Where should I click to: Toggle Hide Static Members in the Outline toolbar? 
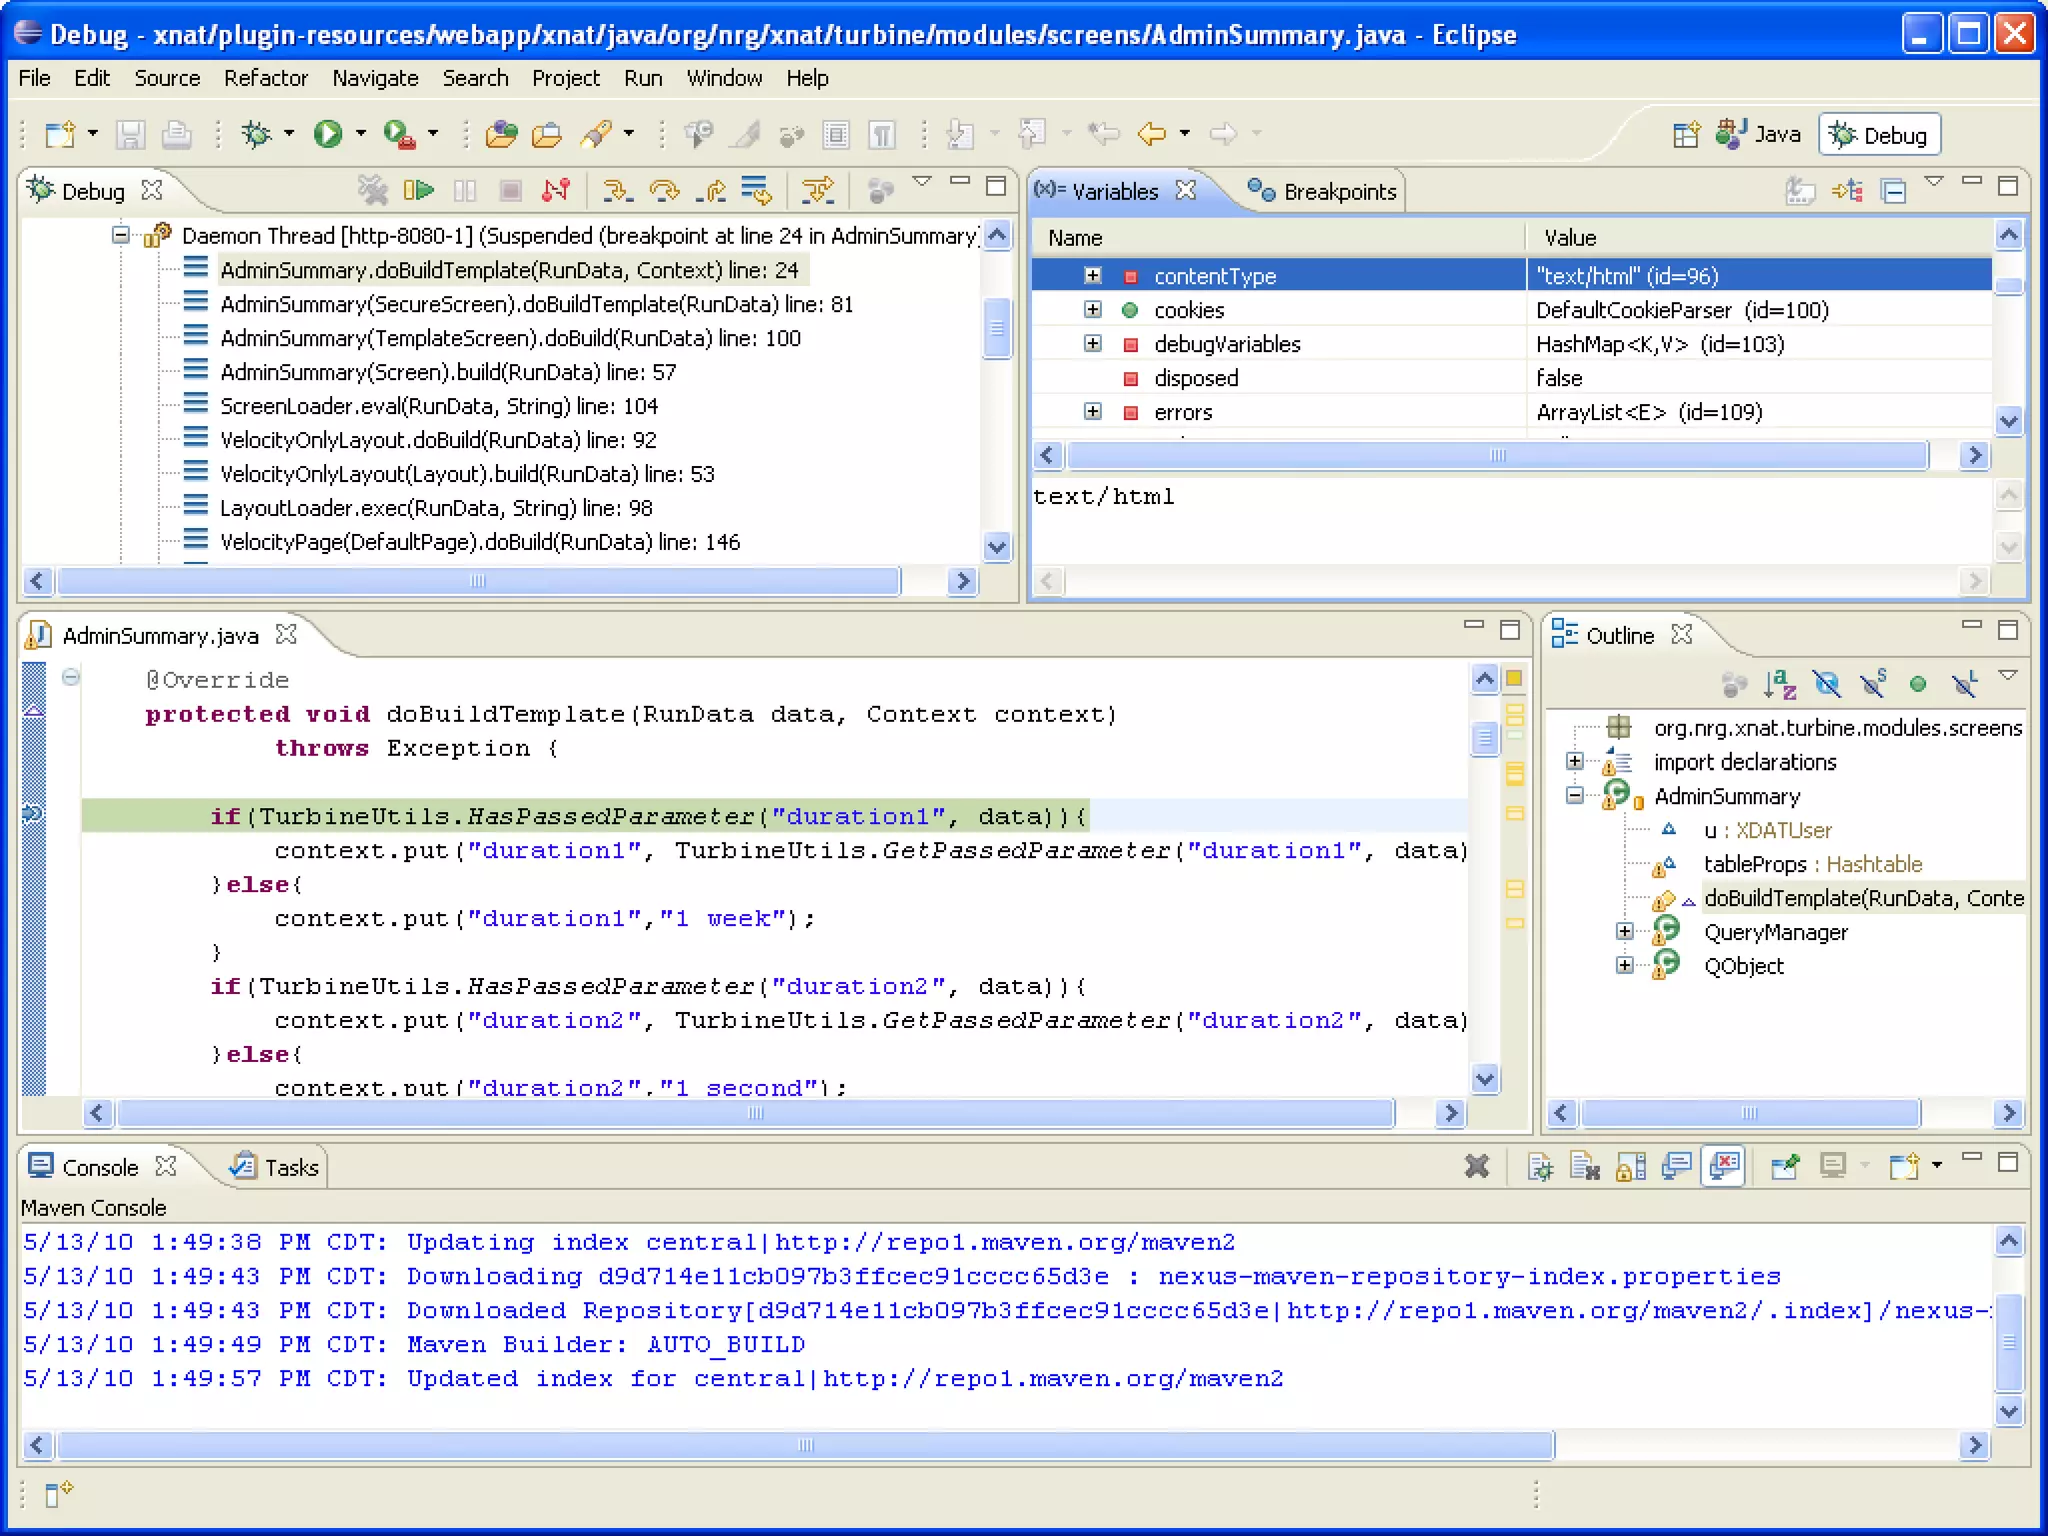(x=1872, y=684)
